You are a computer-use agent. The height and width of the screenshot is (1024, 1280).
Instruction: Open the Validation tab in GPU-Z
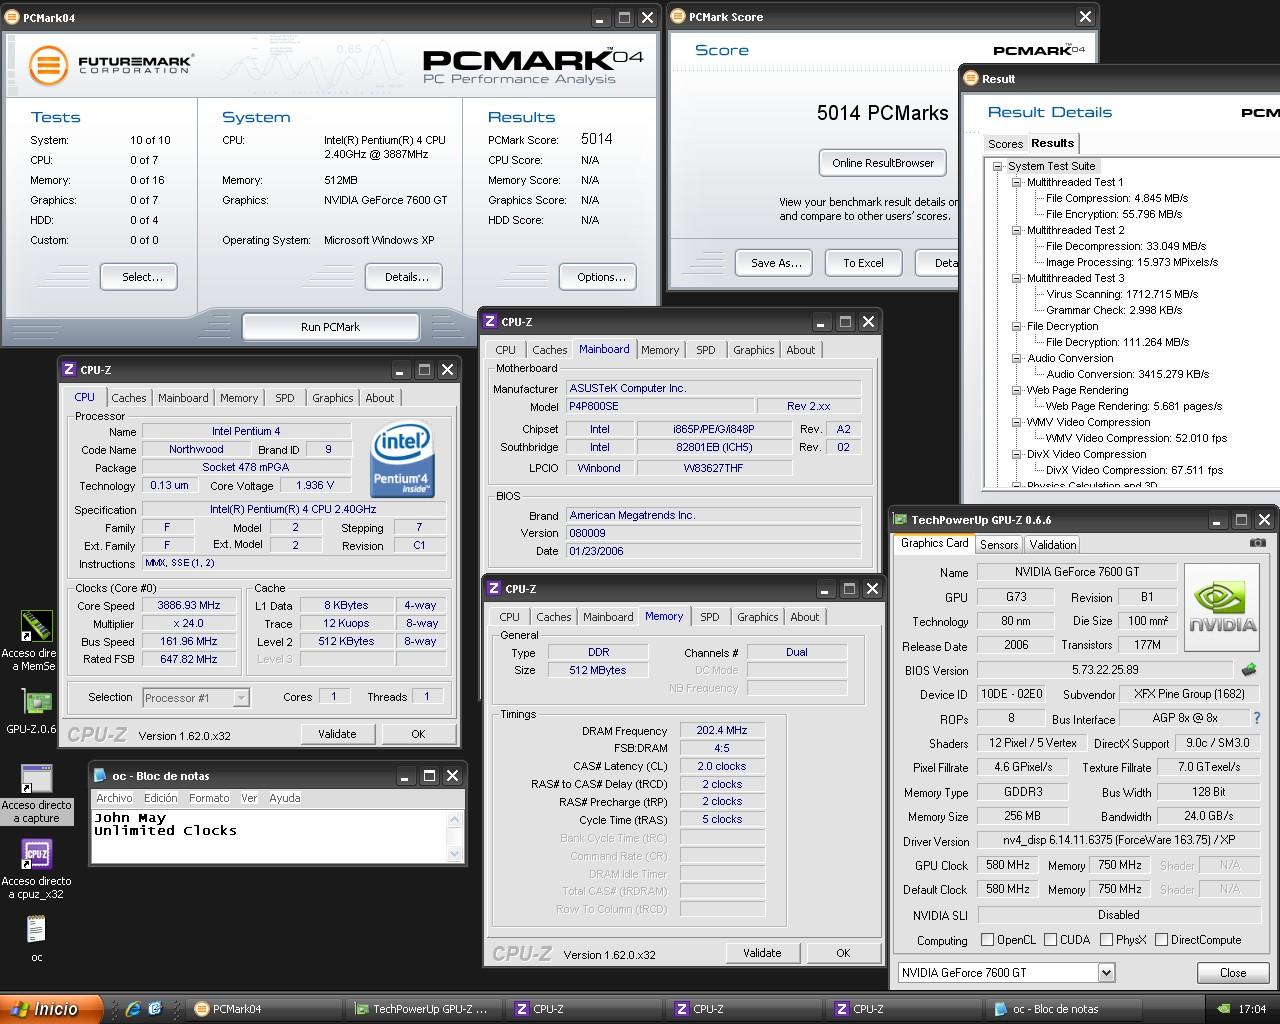pos(1053,545)
